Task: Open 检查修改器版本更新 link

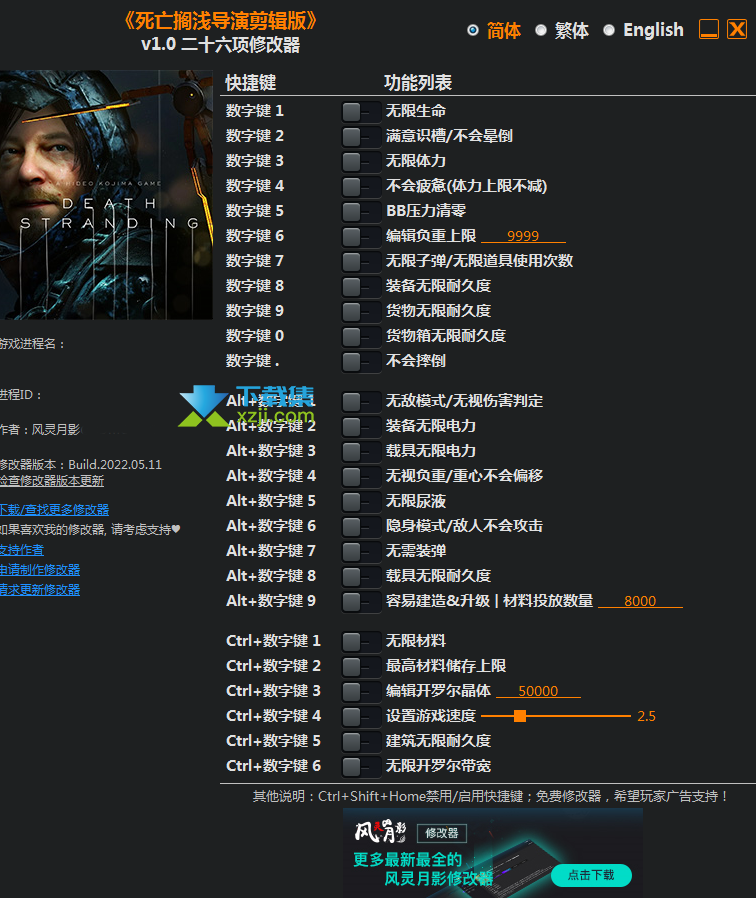Action: click(x=52, y=481)
